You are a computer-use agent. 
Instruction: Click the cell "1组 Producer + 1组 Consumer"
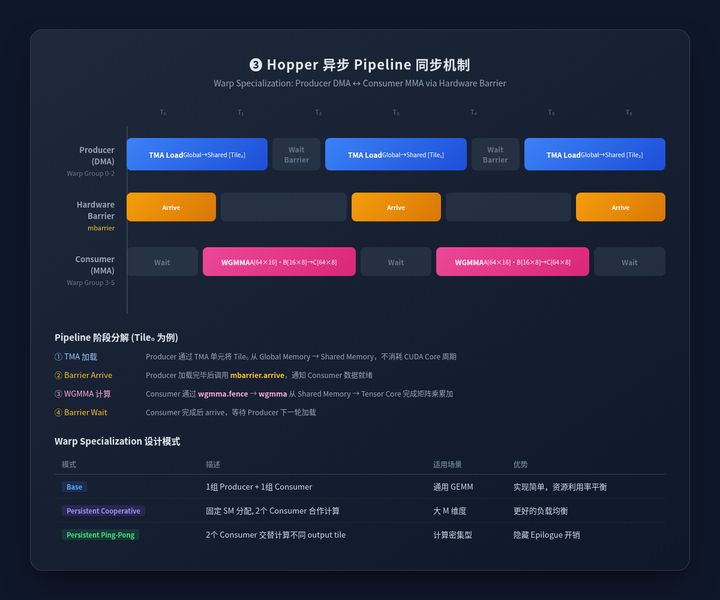pyautogui.click(x=259, y=487)
